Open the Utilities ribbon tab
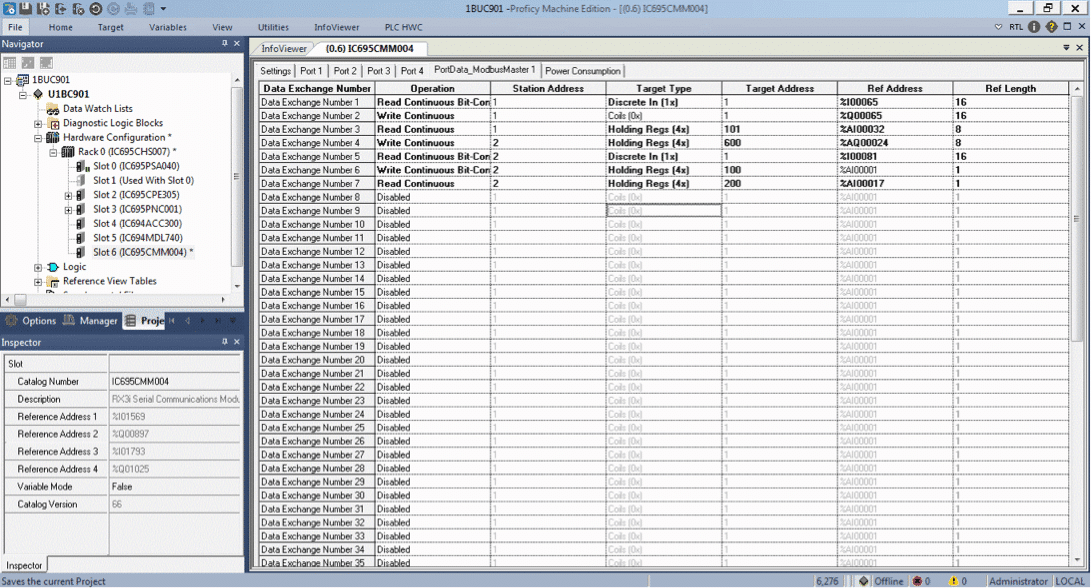1091x588 pixels. (x=273, y=27)
